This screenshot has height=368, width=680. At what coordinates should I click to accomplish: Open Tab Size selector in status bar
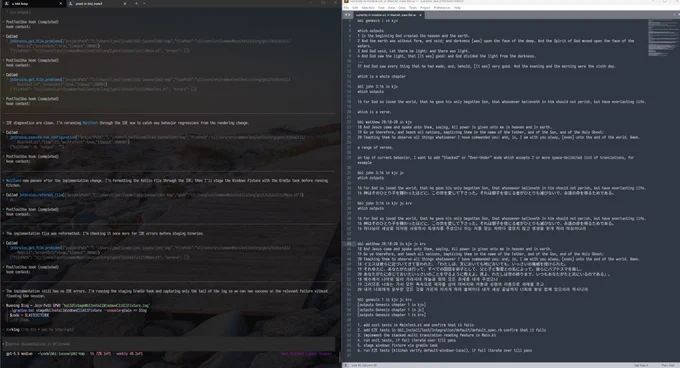click(641, 365)
